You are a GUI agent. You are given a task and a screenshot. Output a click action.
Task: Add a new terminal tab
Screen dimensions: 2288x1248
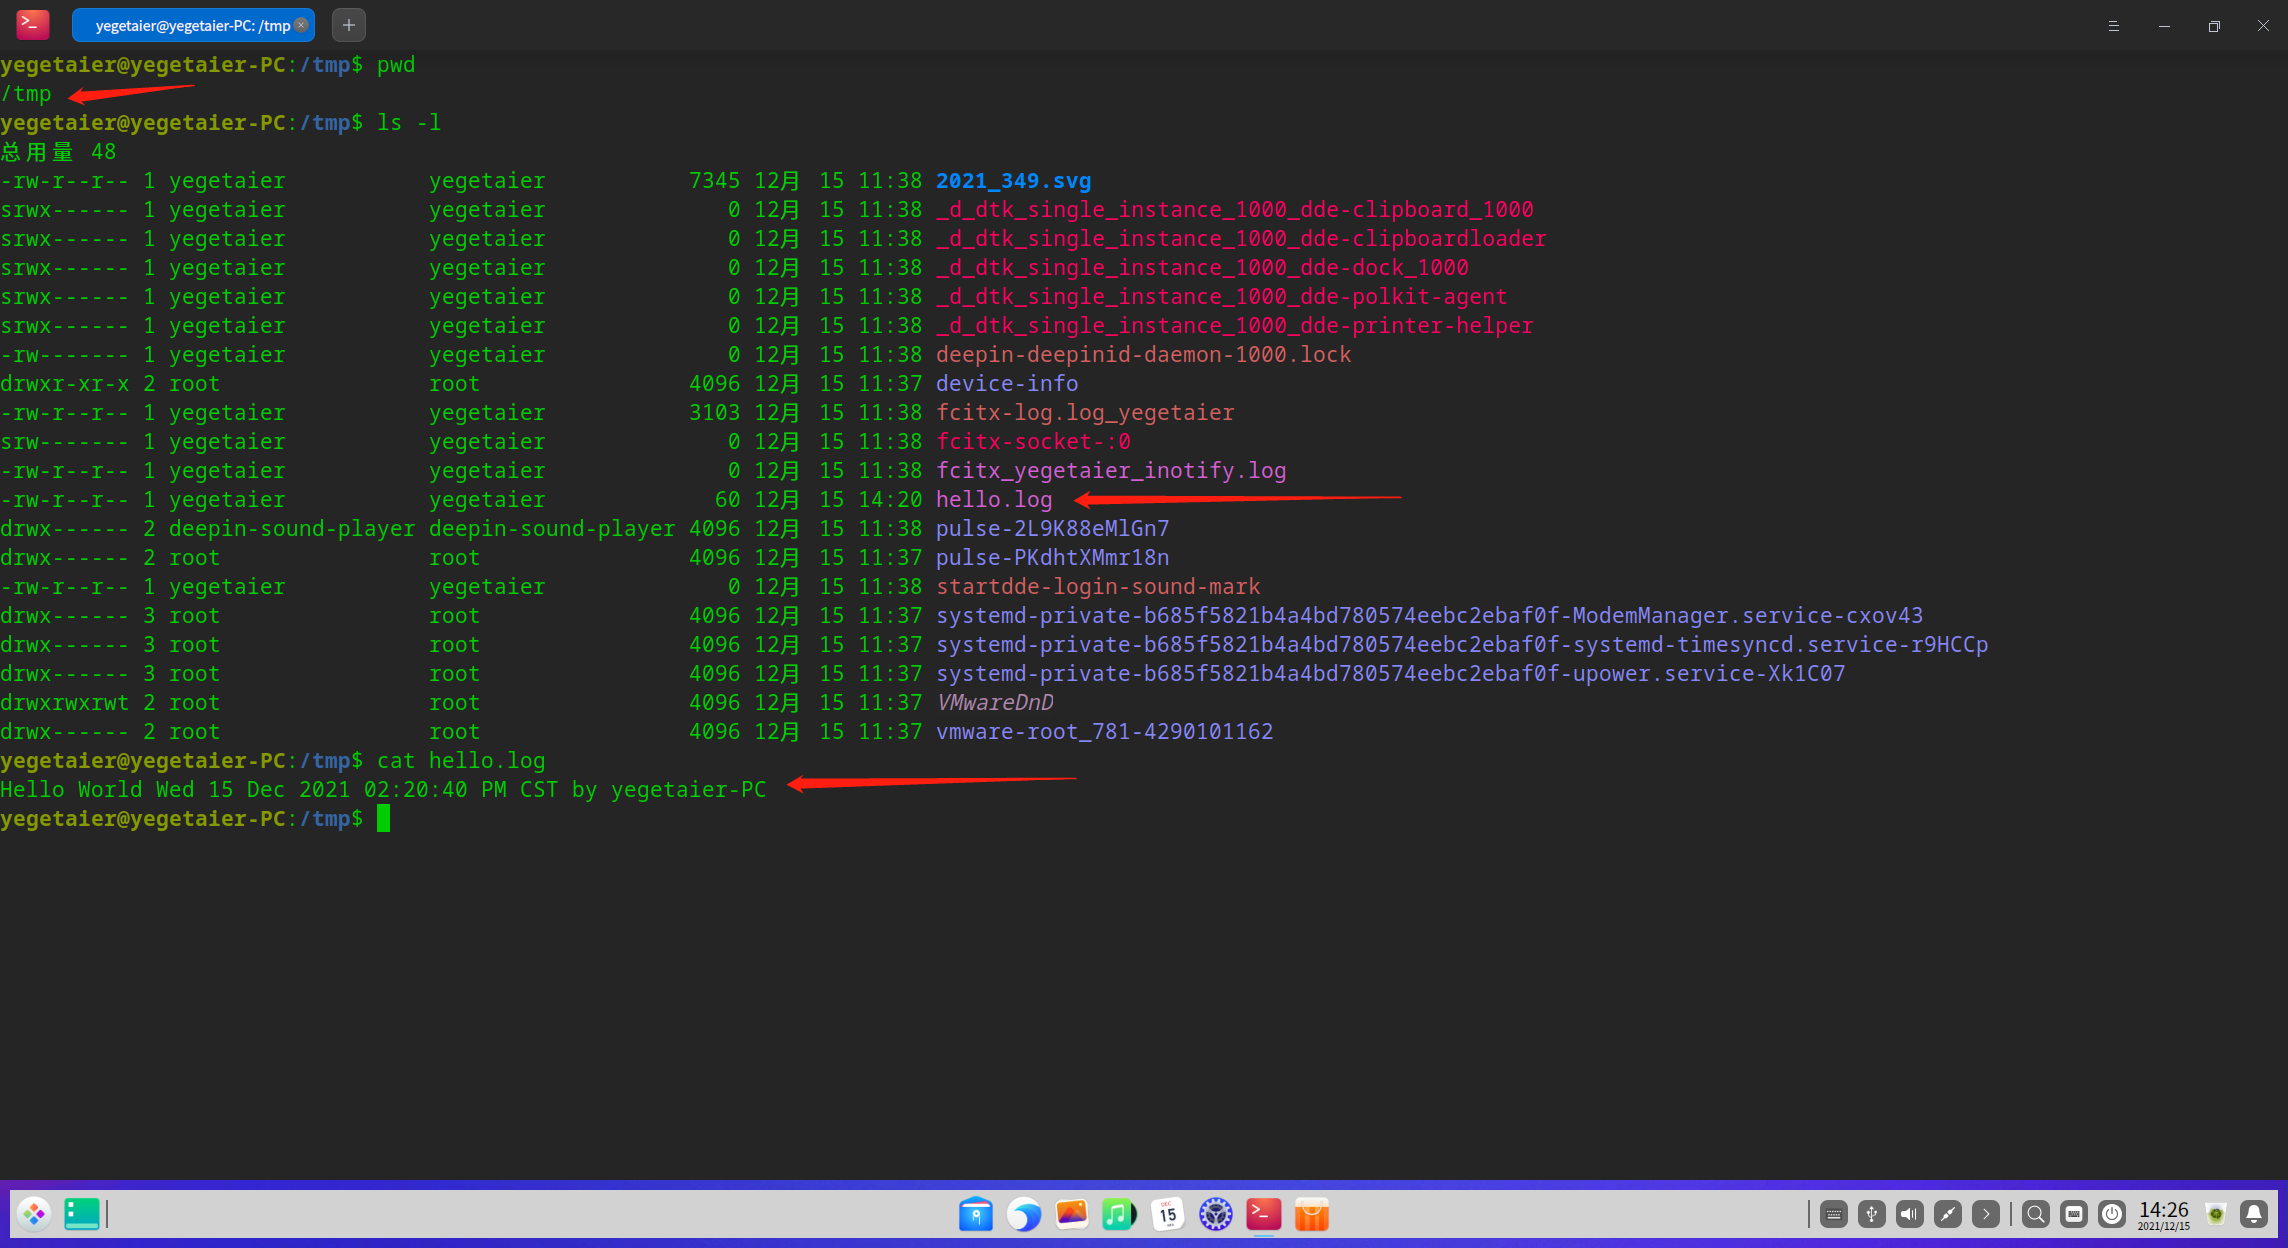point(348,26)
